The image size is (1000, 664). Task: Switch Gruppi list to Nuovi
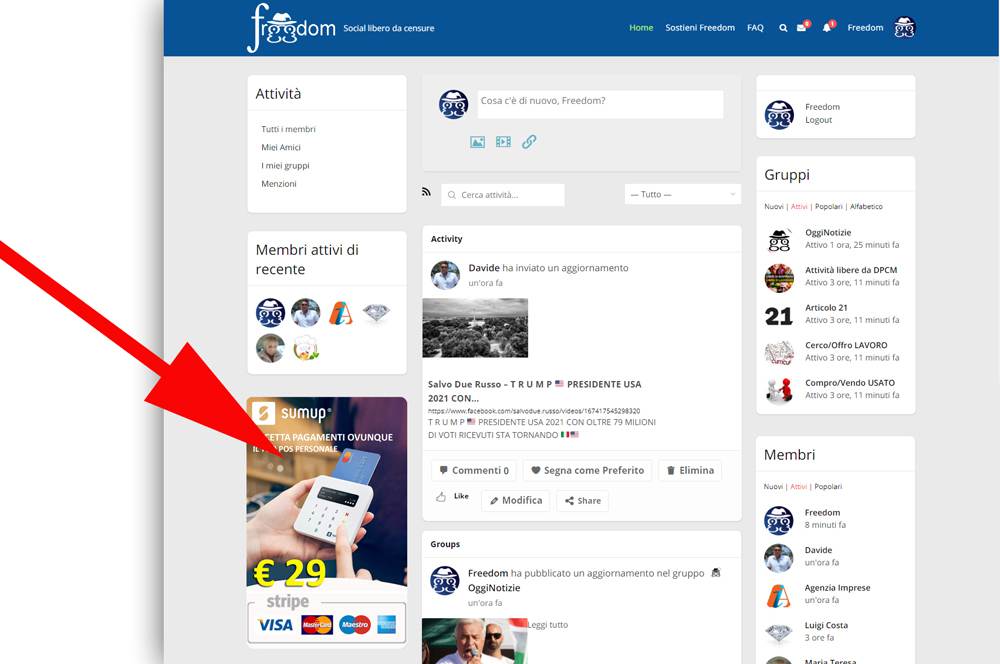click(774, 207)
